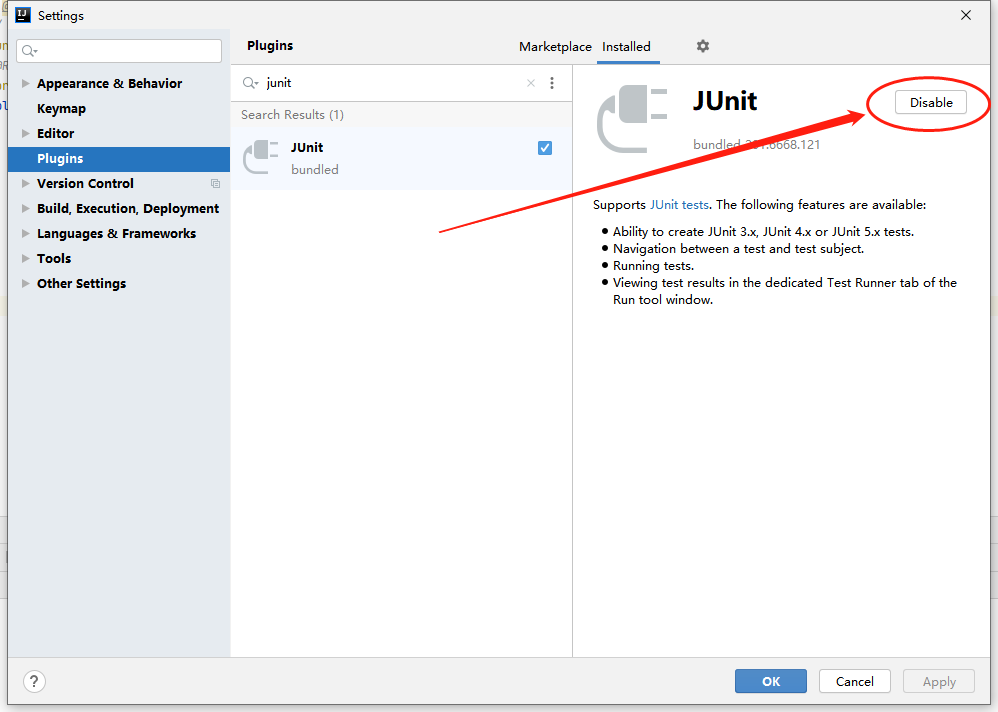This screenshot has height=712, width=998.
Task: Click 'Navigation between a test and test subject' line
Action: coord(738,249)
